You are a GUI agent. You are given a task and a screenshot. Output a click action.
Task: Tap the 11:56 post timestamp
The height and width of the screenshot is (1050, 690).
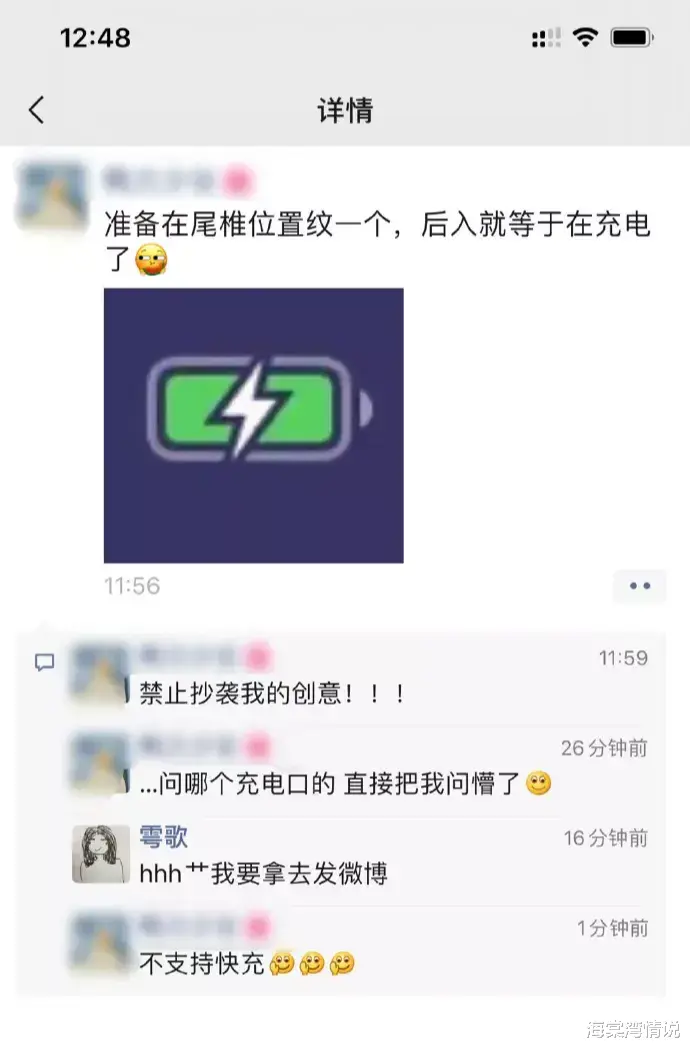(132, 586)
